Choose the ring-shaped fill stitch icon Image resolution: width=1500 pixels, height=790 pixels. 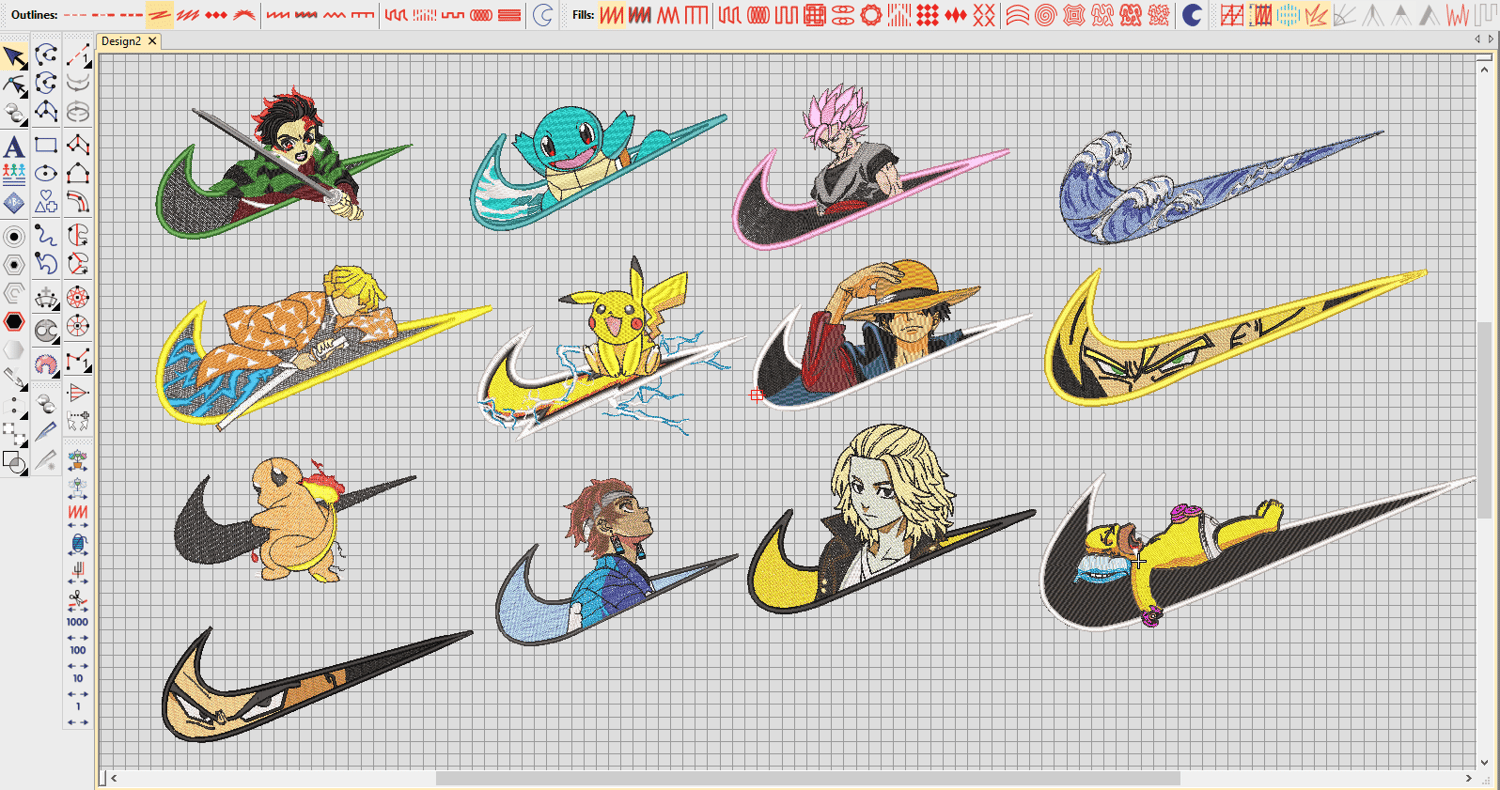click(x=871, y=15)
